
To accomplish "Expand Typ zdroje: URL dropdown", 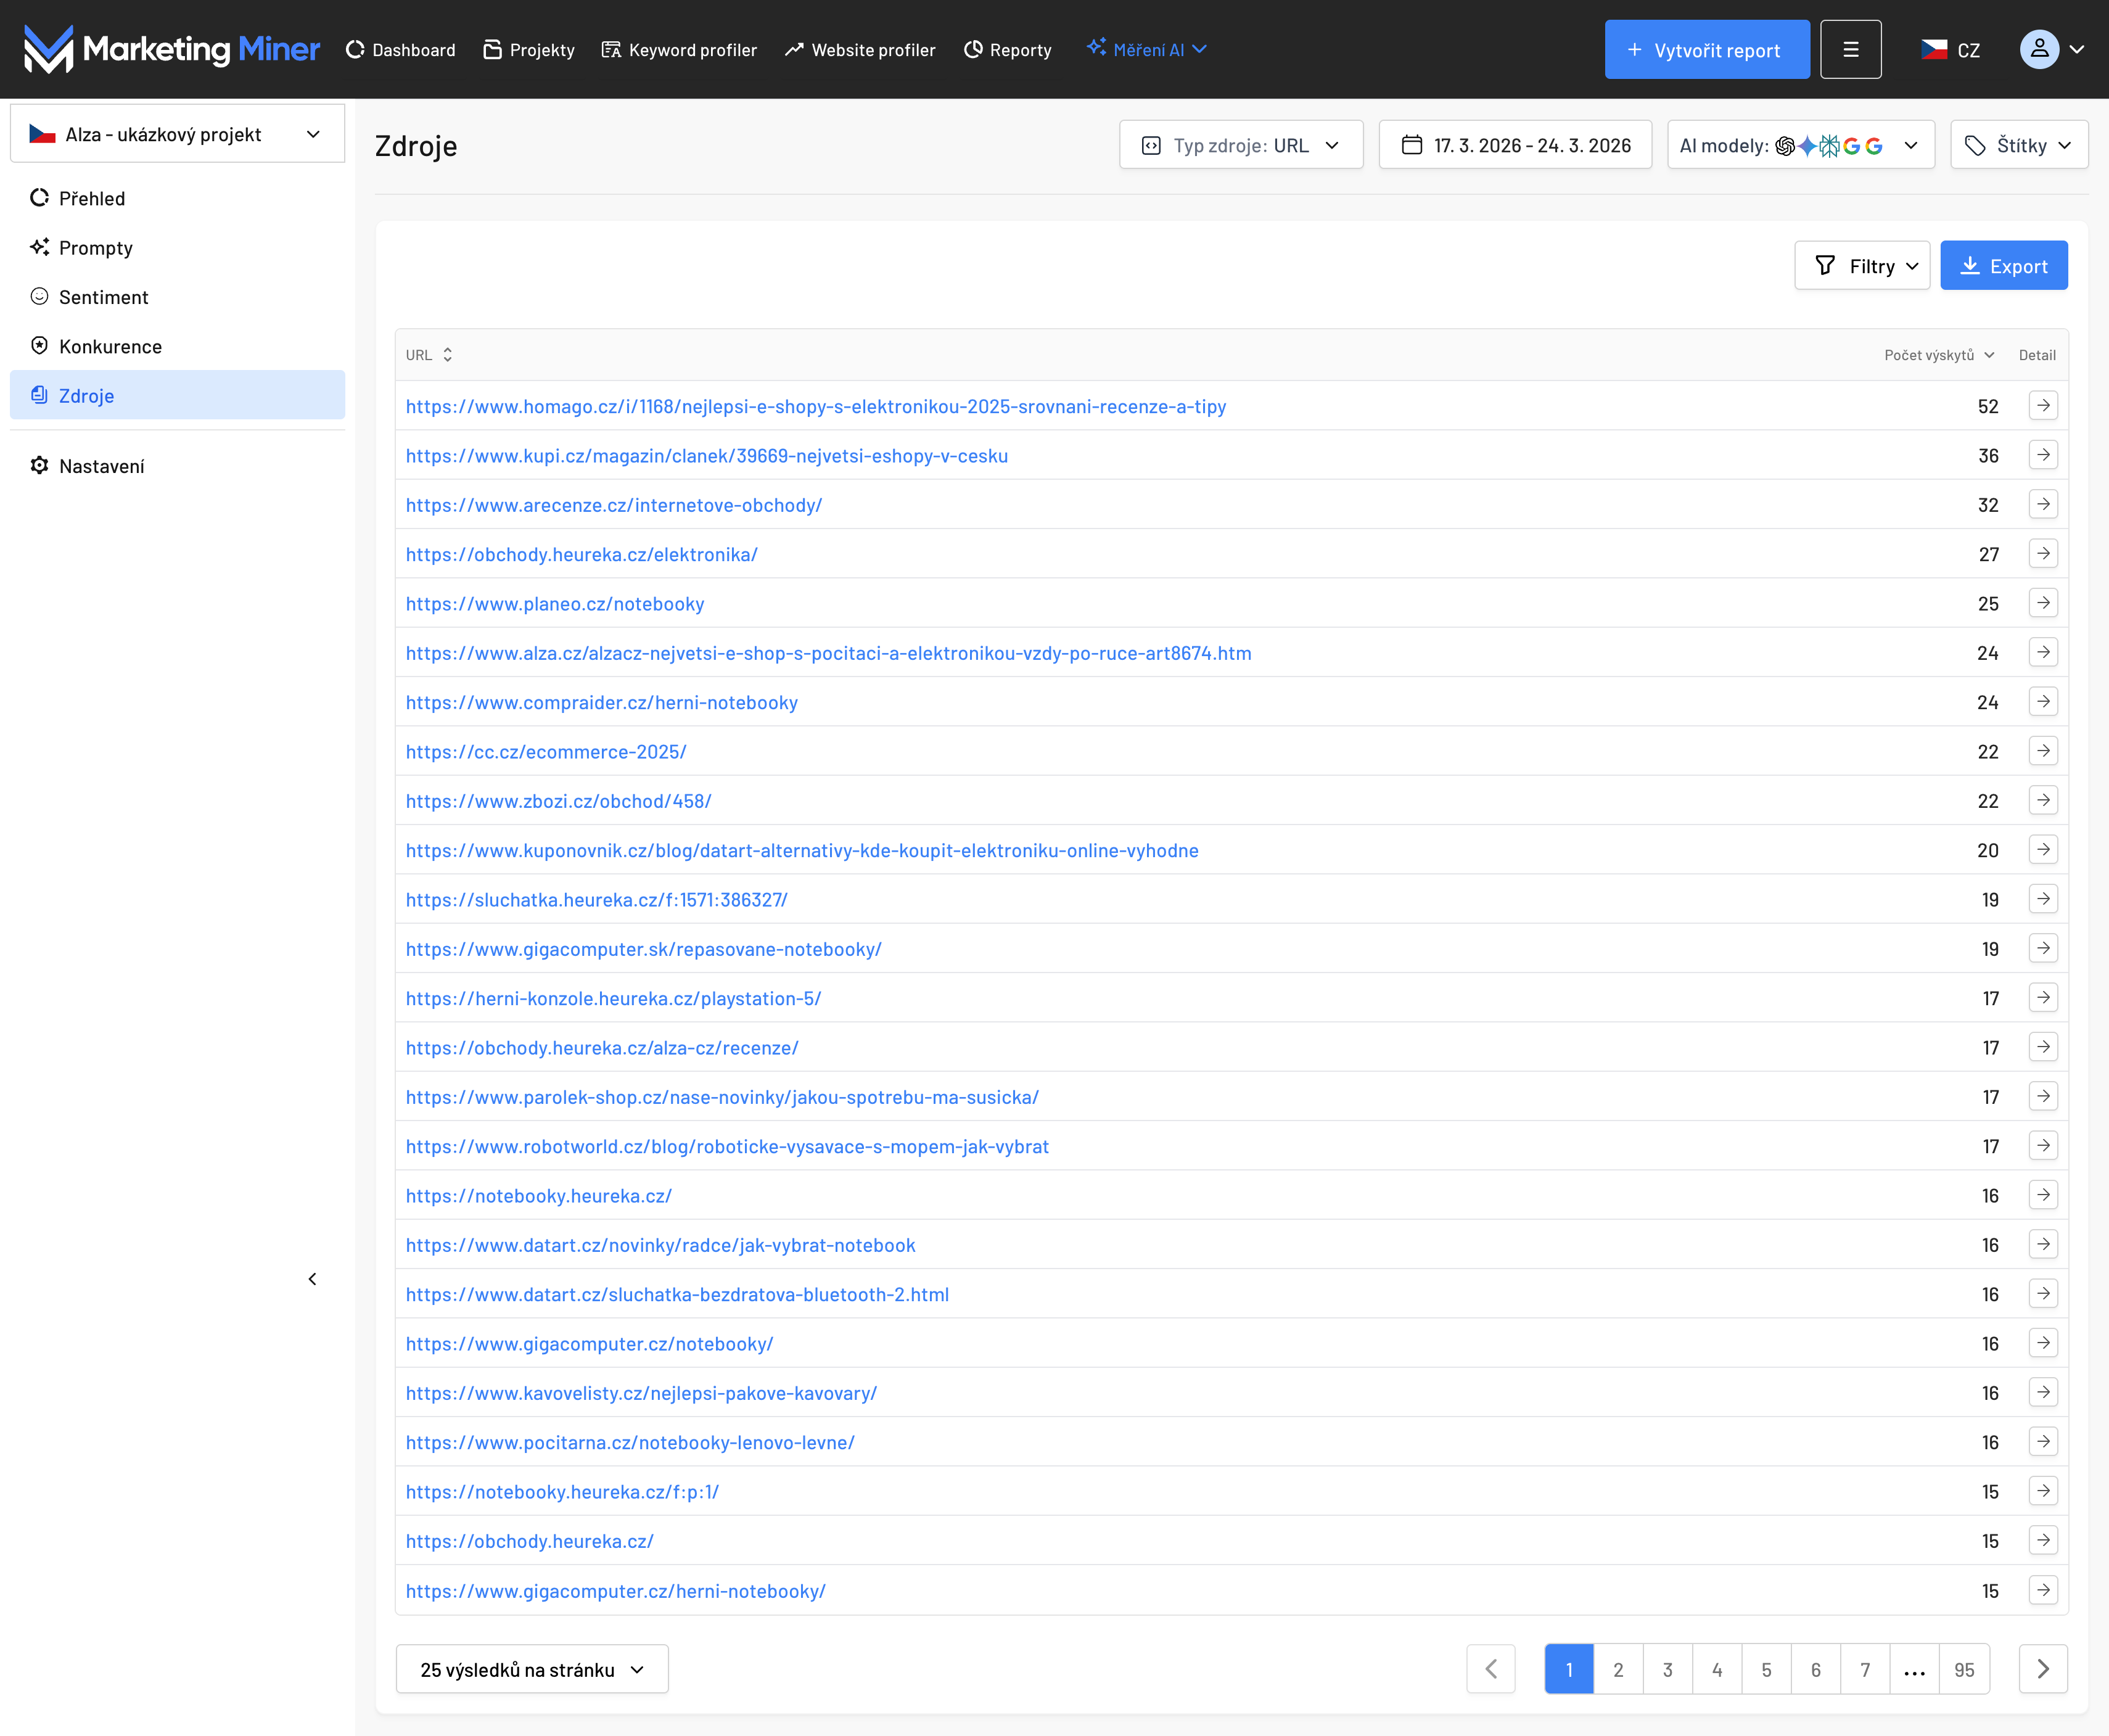I will tap(1241, 145).
